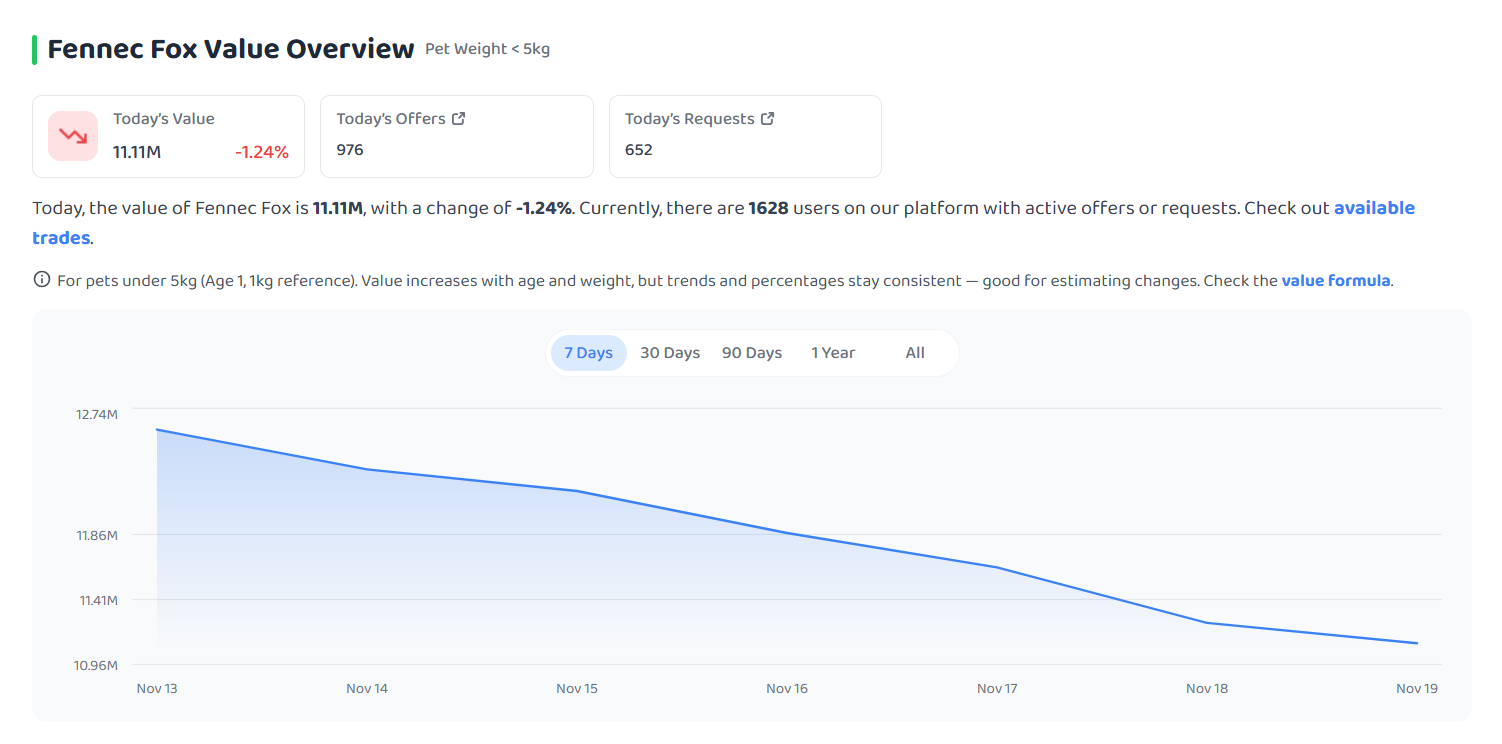The height and width of the screenshot is (744, 1502).
Task: Click the -1.24% change value
Action: coord(262,152)
